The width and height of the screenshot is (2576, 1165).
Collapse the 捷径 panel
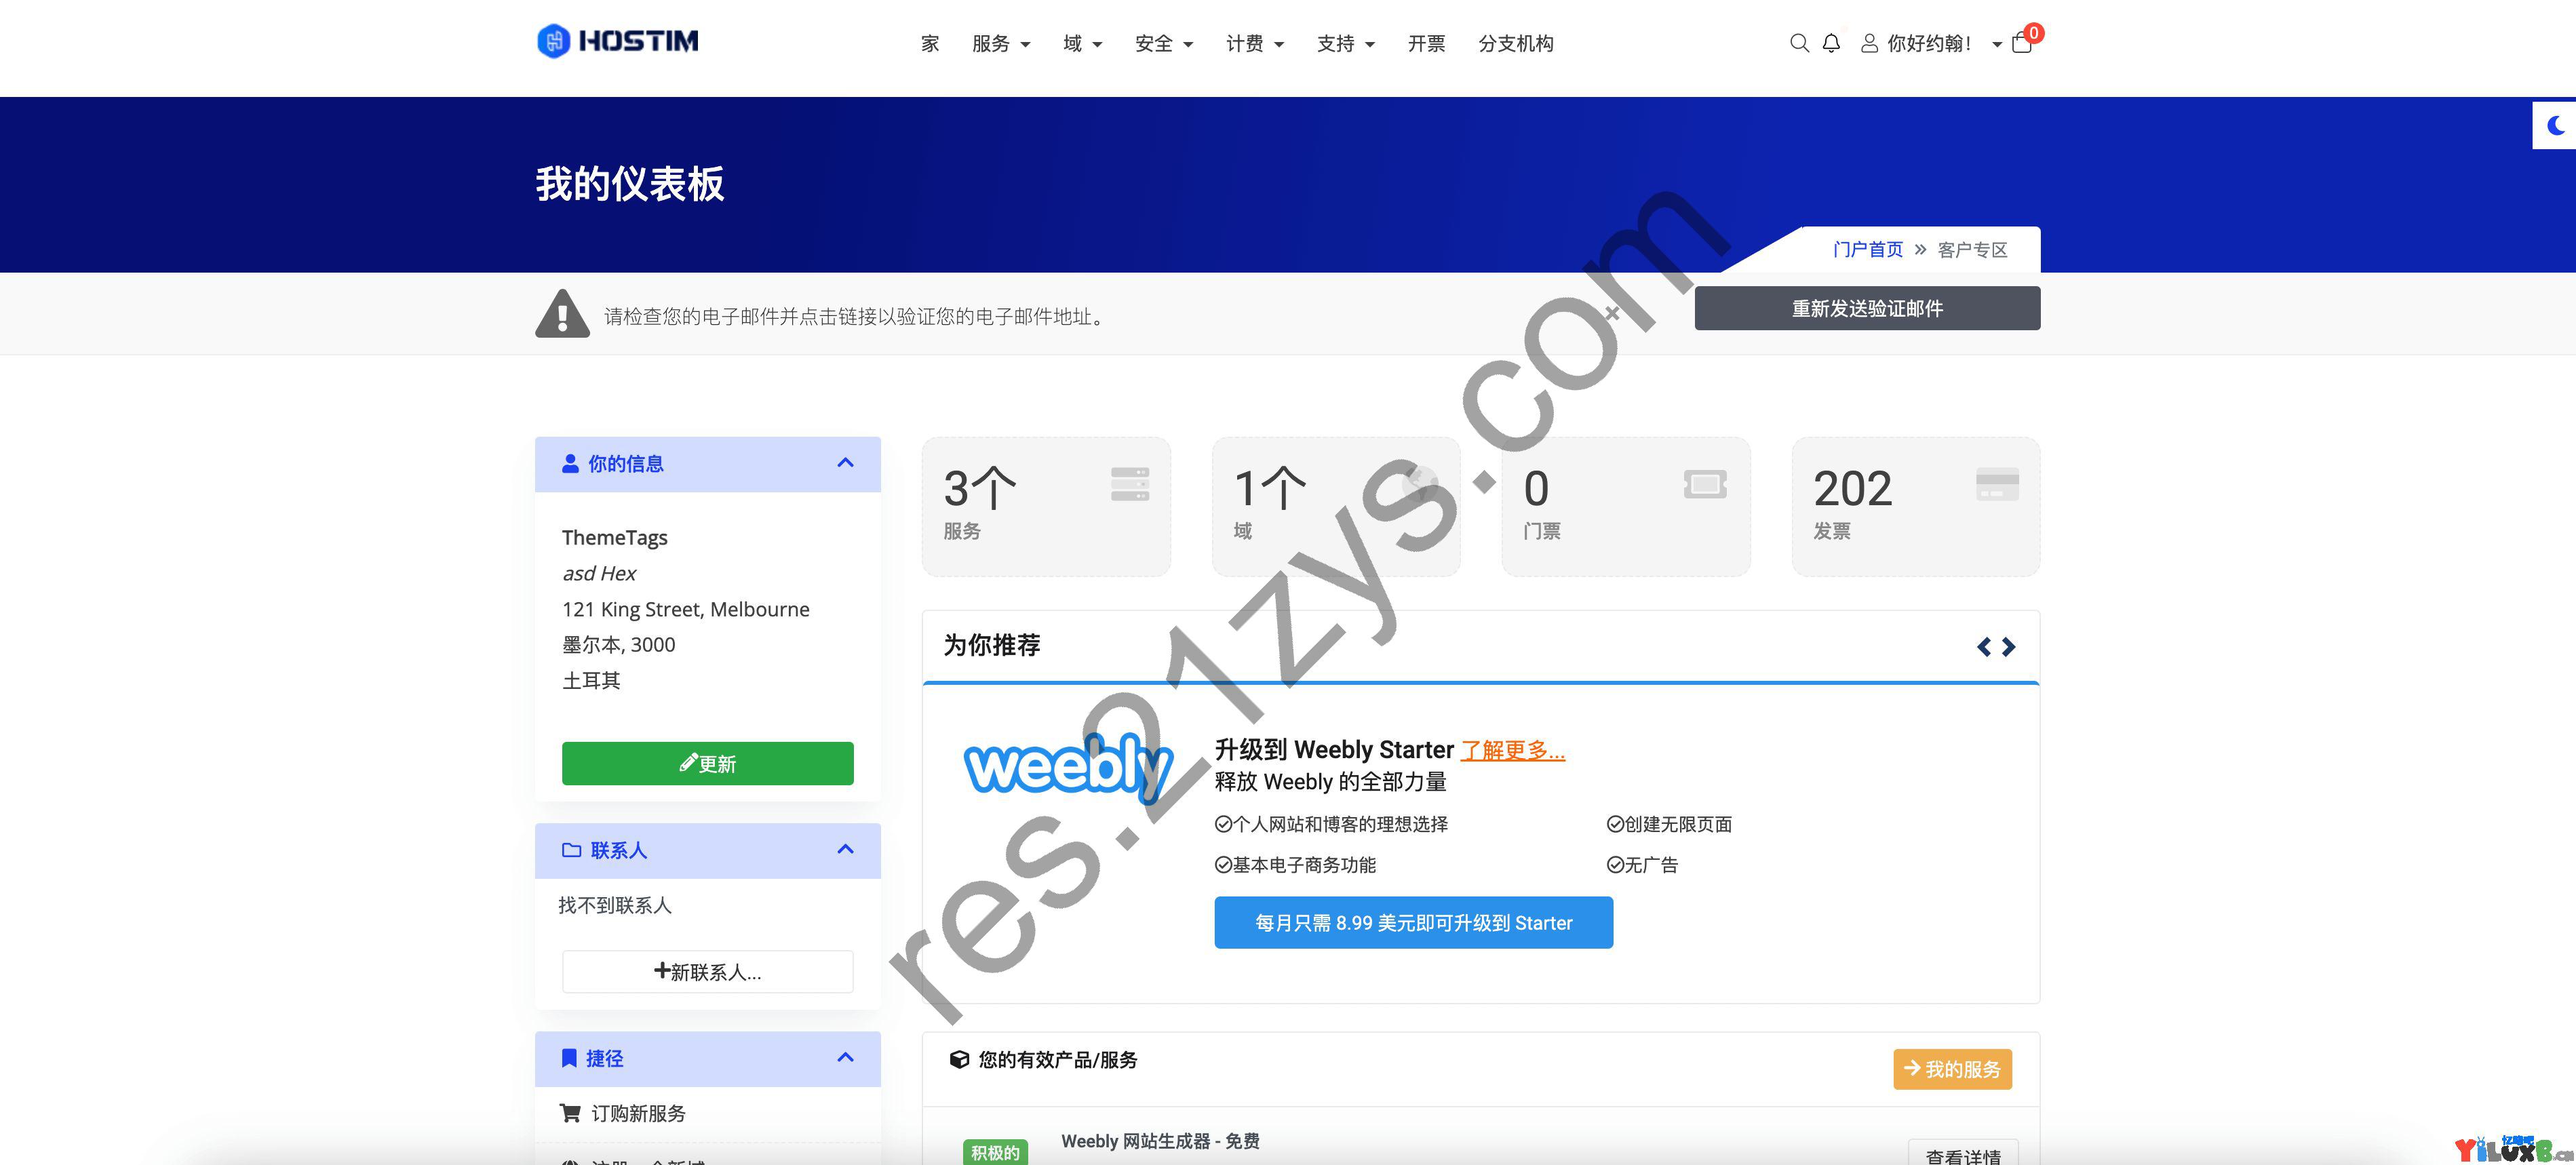click(845, 1058)
